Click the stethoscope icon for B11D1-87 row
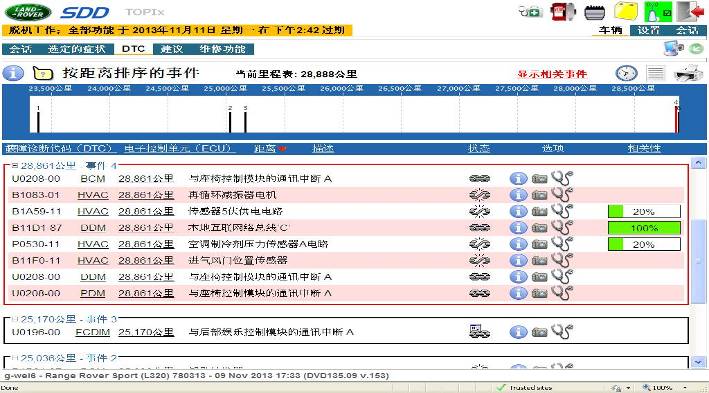 click(562, 227)
